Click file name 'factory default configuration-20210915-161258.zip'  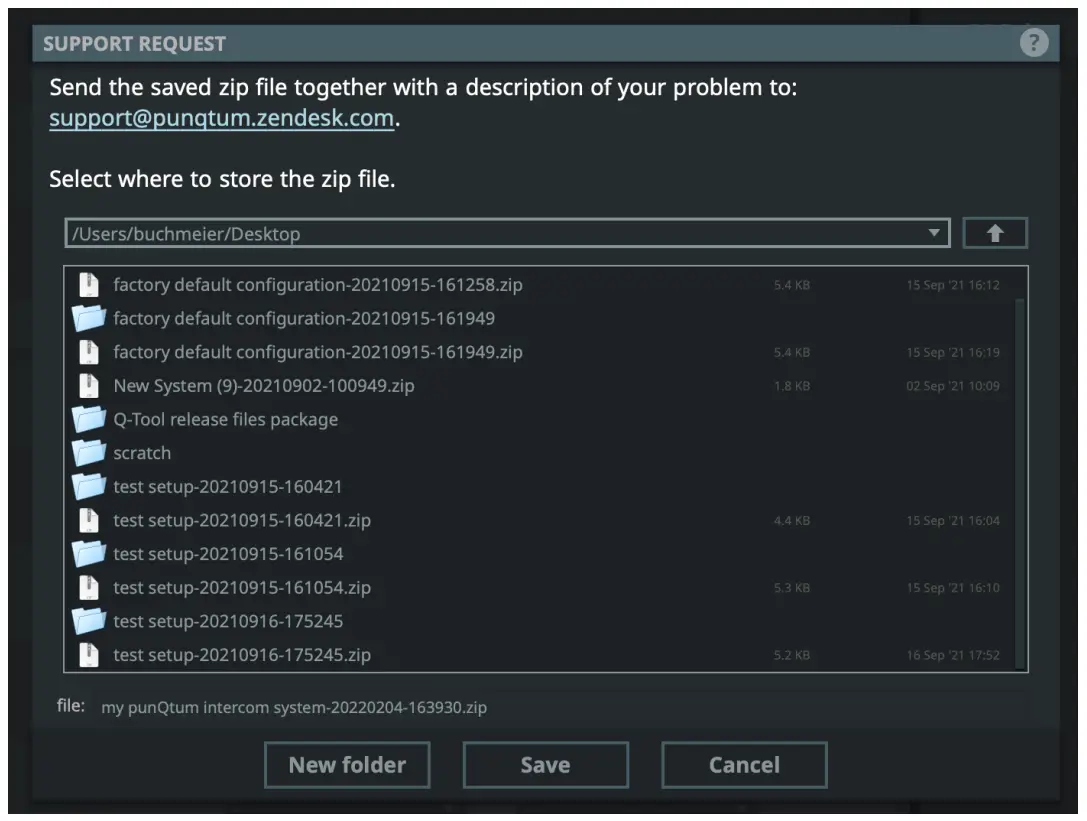click(x=318, y=285)
